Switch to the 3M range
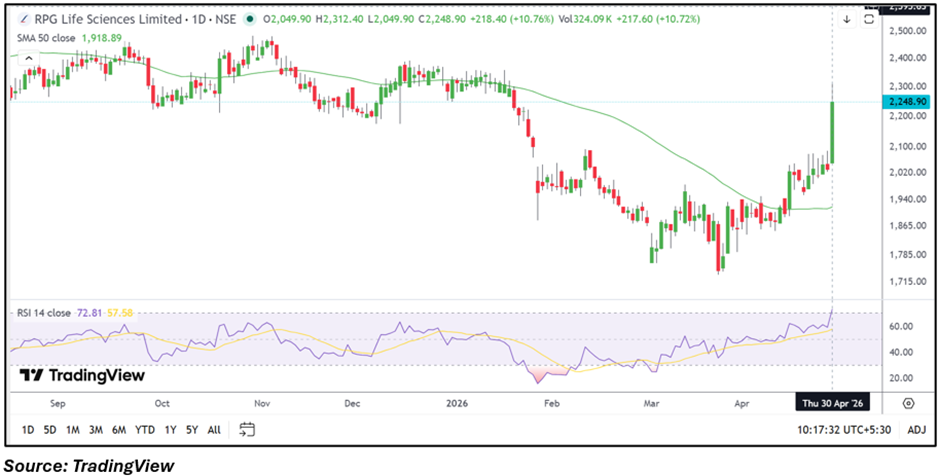 96,430
